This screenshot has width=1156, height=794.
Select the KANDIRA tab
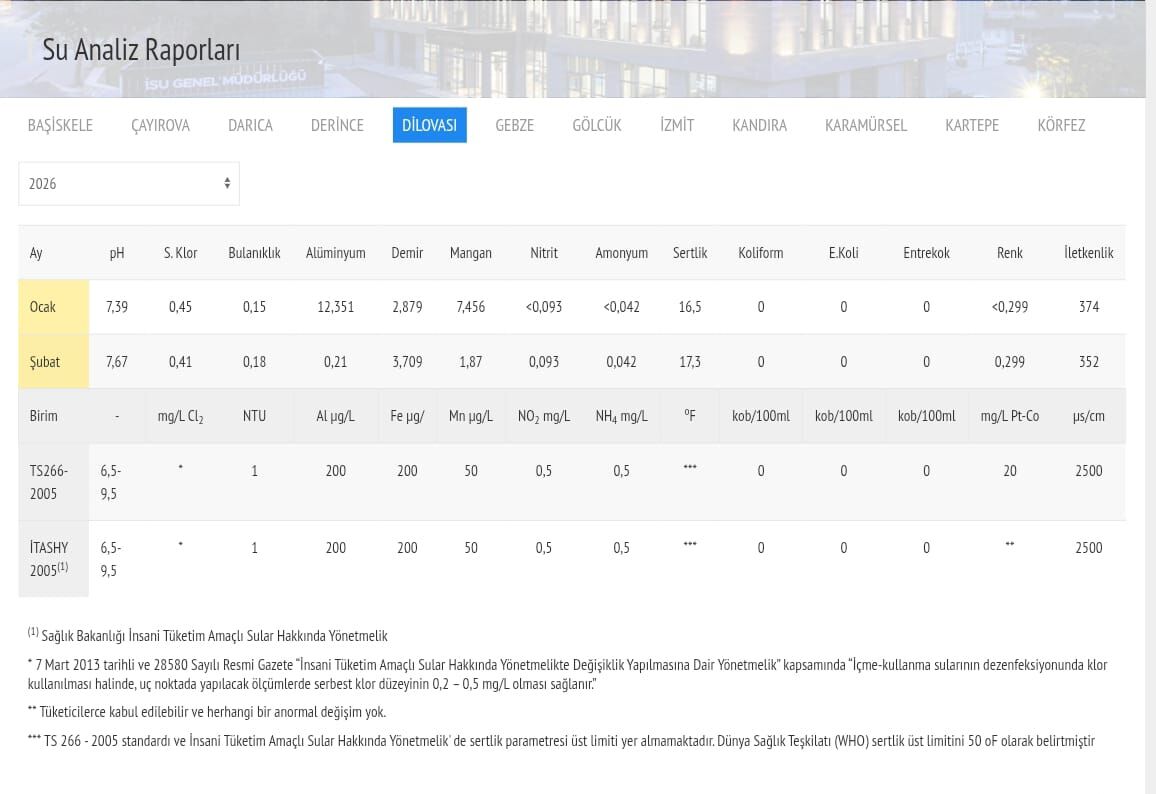[x=759, y=125]
